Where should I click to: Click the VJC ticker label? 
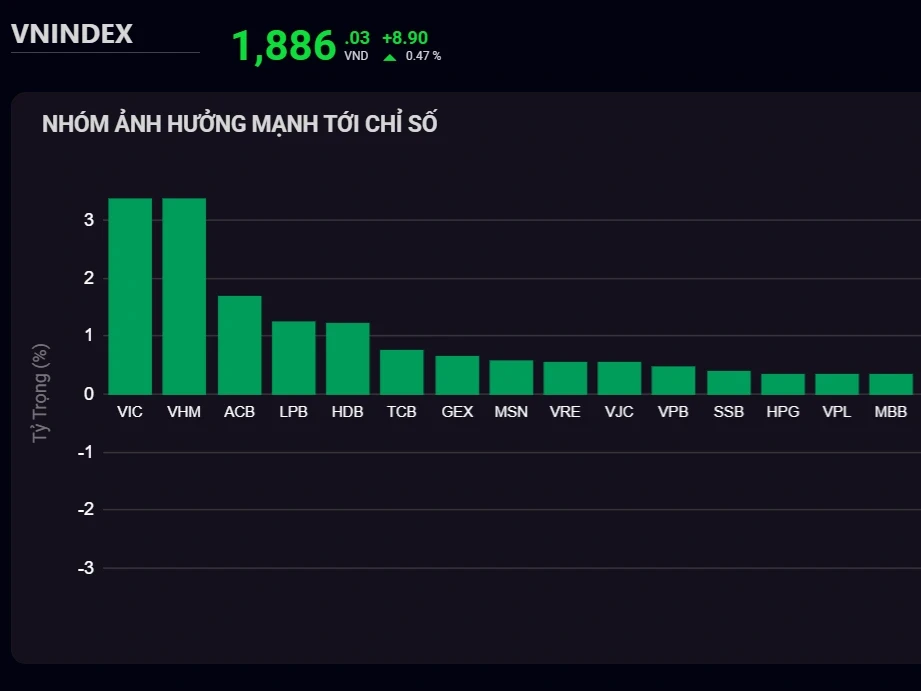pyautogui.click(x=619, y=412)
